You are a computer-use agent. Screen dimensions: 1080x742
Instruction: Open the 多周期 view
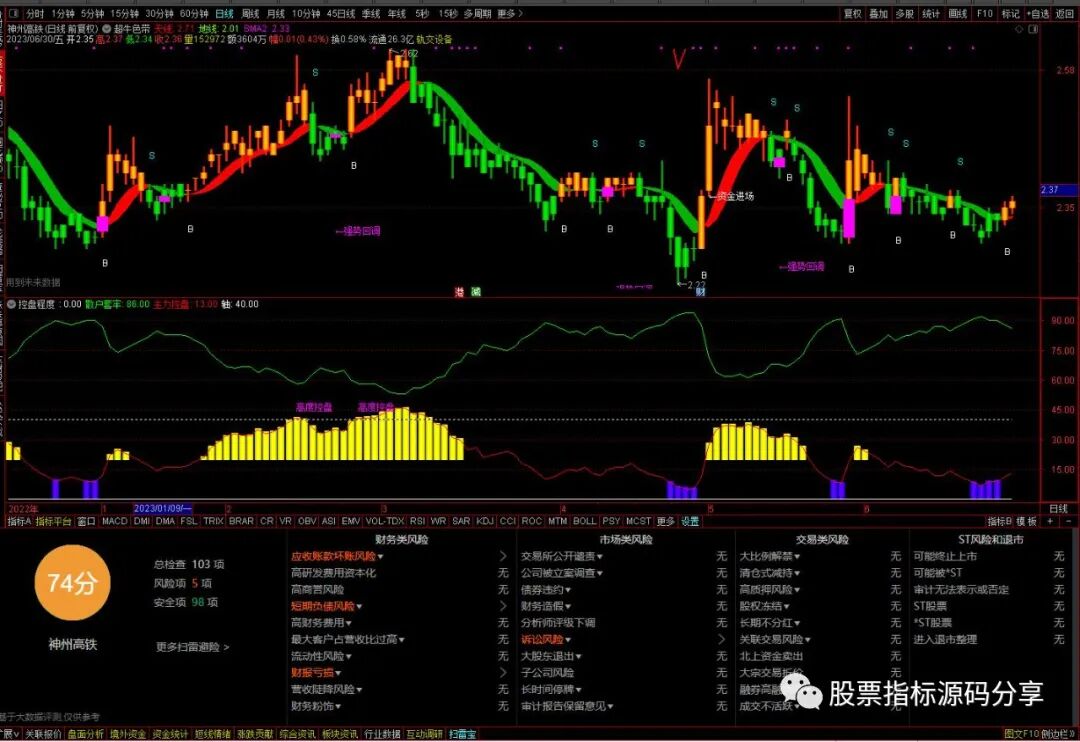pyautogui.click(x=477, y=13)
